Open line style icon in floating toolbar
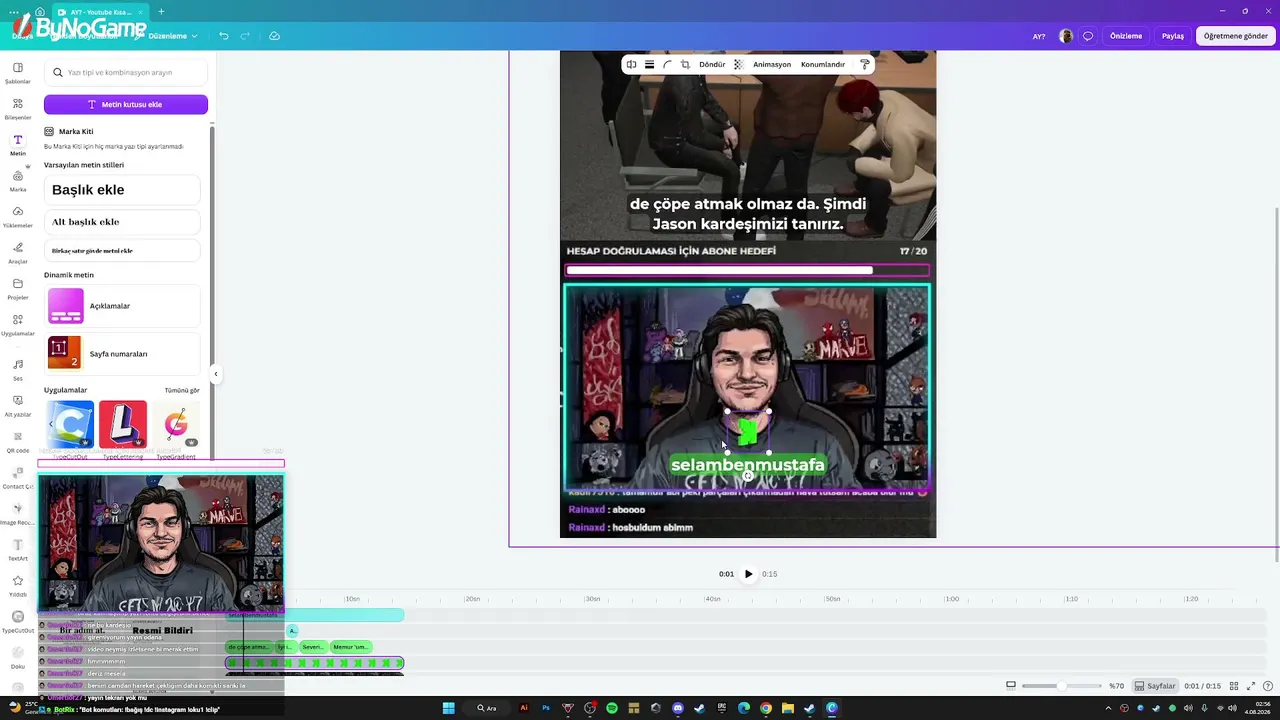Image resolution: width=1280 pixels, height=720 pixels. point(649,64)
